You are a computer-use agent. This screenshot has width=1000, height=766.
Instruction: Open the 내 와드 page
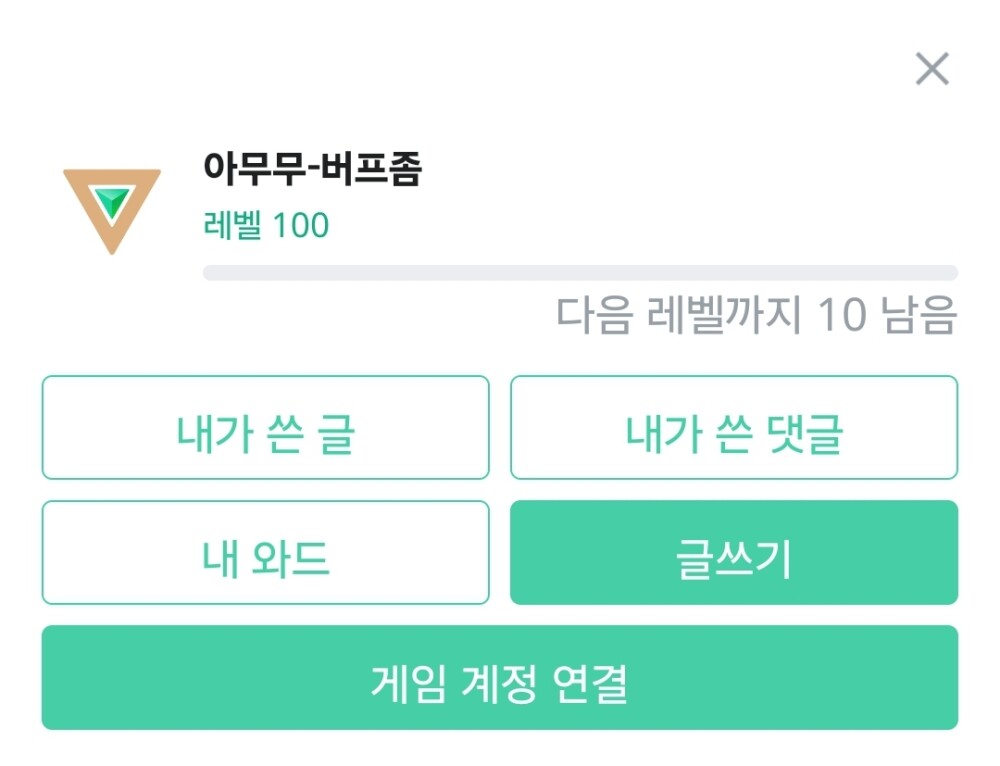tap(265, 553)
